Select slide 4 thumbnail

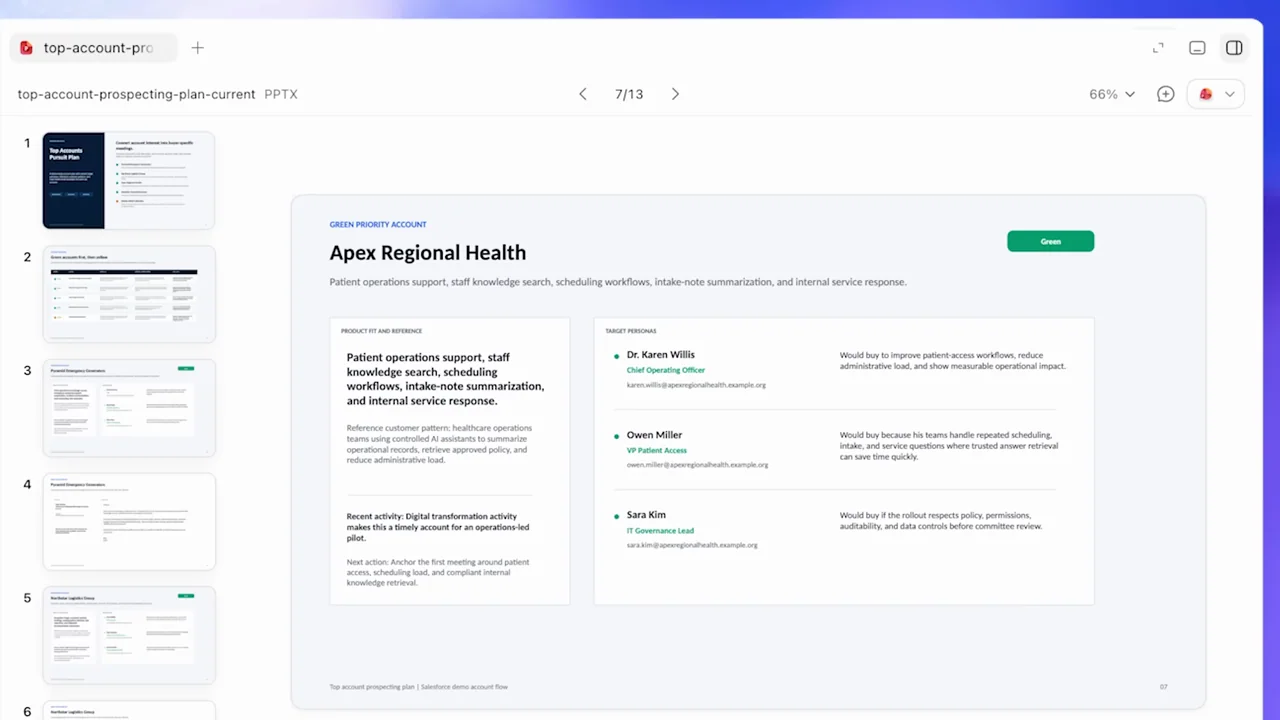click(x=129, y=522)
